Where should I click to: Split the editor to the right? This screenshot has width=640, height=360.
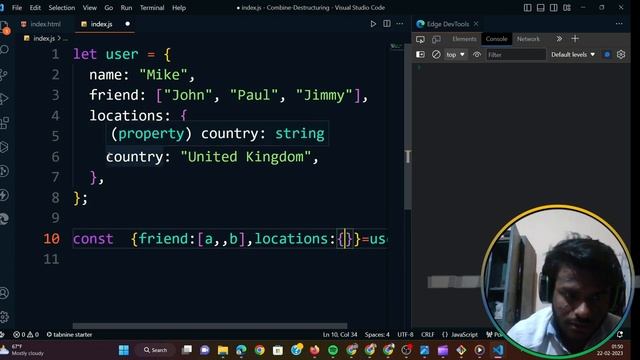pyautogui.click(x=387, y=24)
